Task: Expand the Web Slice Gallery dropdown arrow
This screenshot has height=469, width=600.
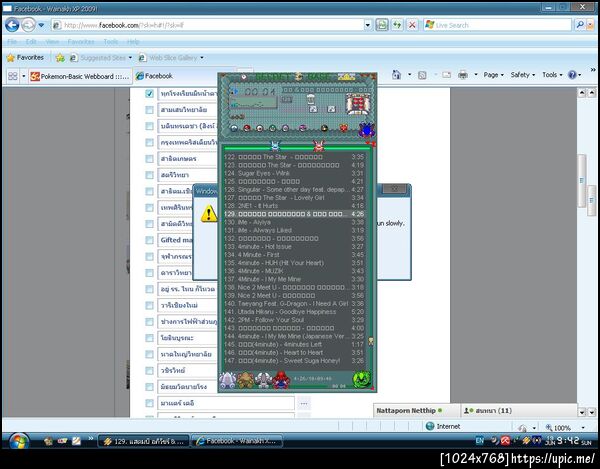Action: [x=202, y=58]
